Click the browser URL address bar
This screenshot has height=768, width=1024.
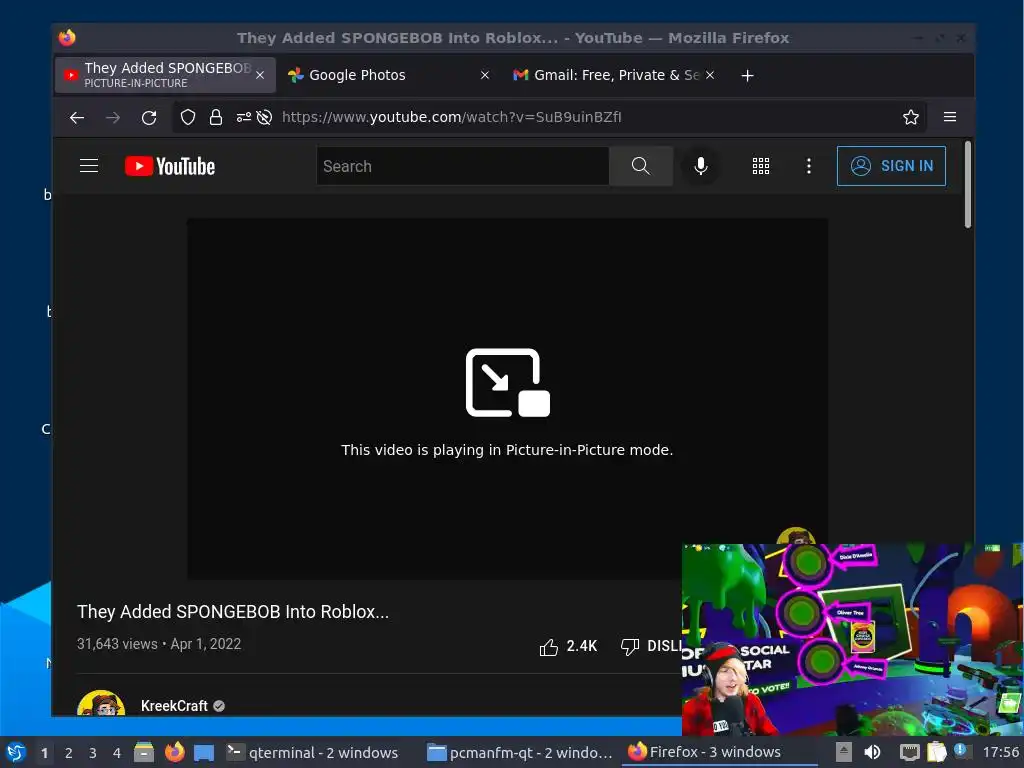click(549, 118)
